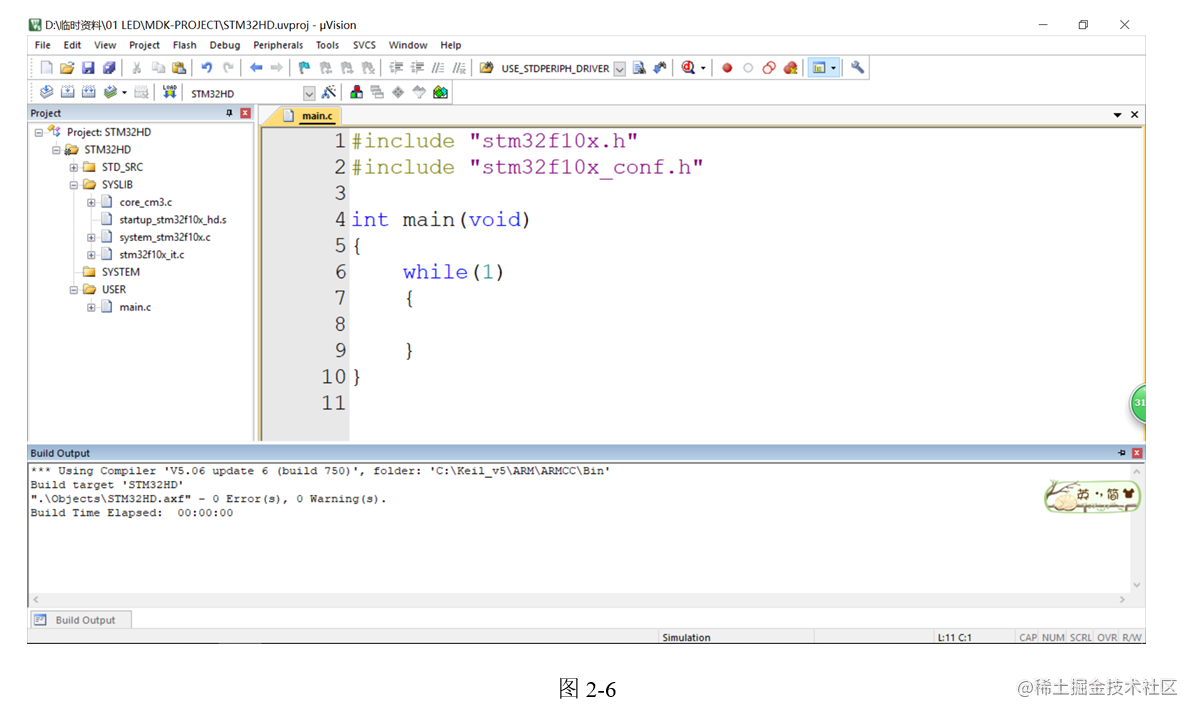Click the Indent selection icon

tap(396, 68)
